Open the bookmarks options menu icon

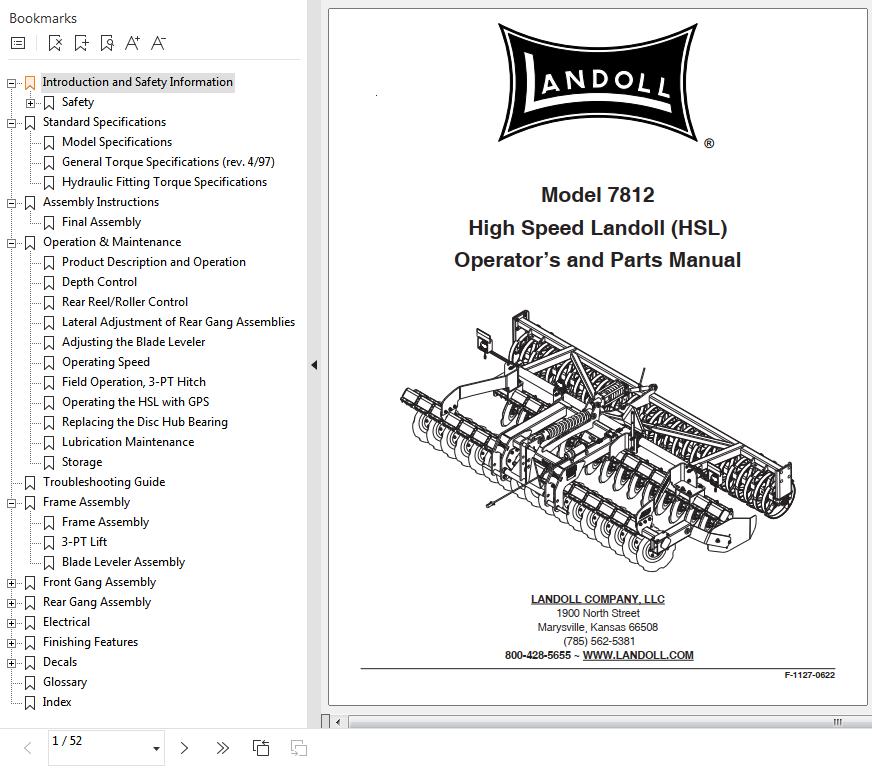point(18,43)
